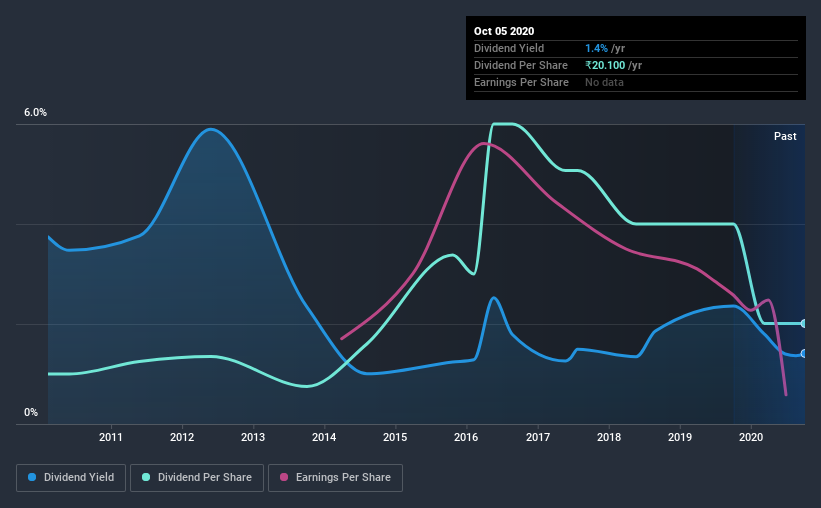Click the 2019 x-axis label
Screen dimensions: 821x508
680,437
